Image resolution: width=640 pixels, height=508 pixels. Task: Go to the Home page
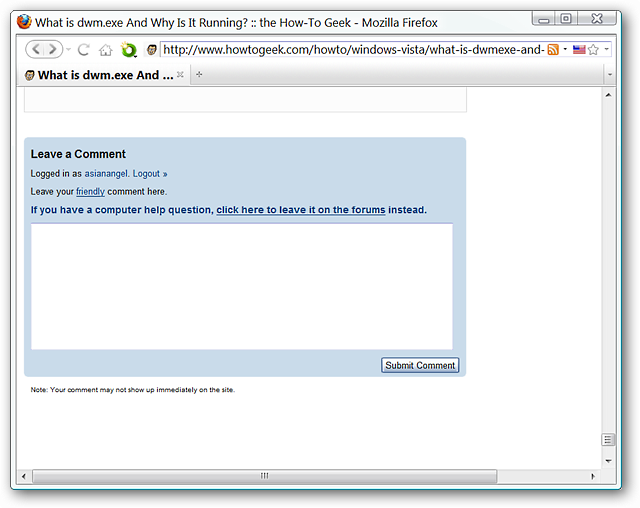[x=105, y=49]
